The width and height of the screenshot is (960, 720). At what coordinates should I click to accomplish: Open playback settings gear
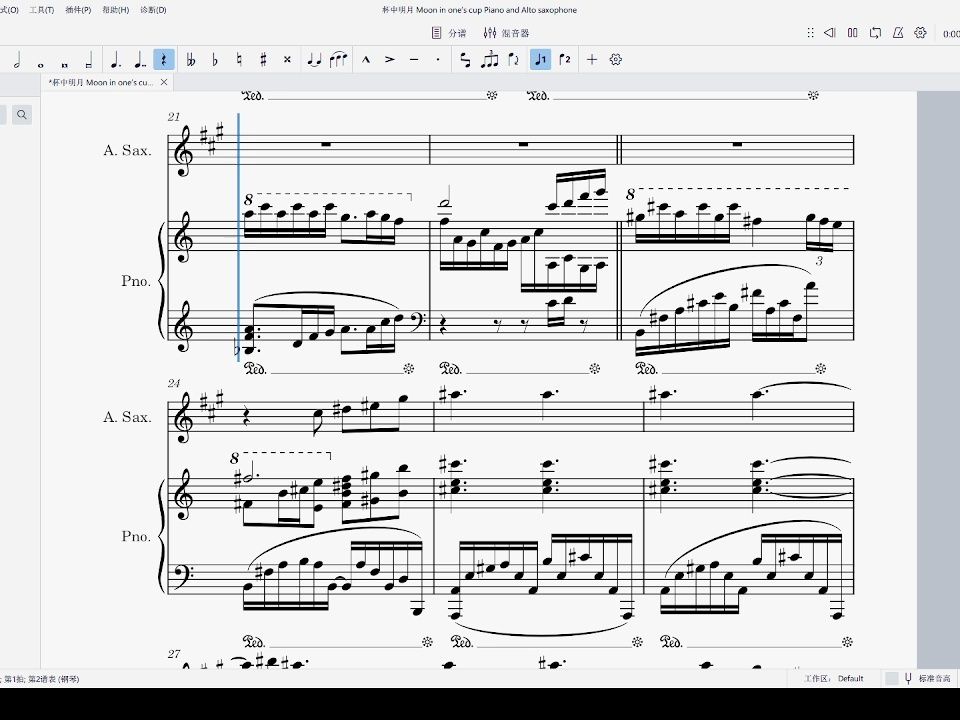920,33
